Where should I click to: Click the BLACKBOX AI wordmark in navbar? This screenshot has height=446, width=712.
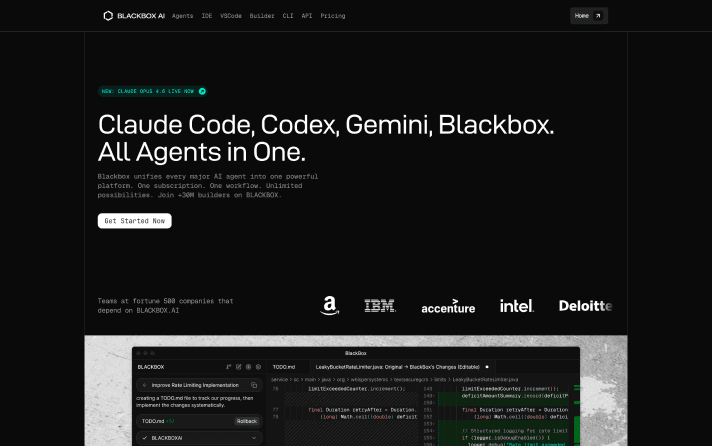coord(141,16)
